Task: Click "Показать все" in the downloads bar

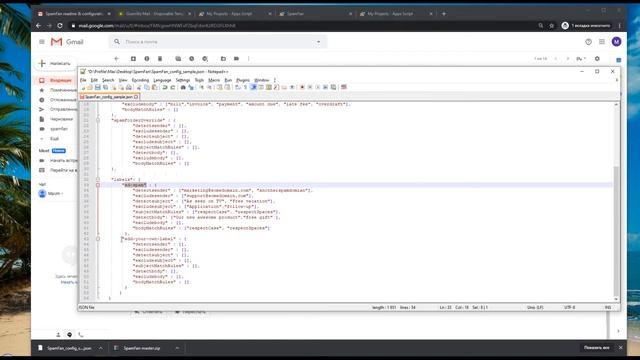Action: pos(597,348)
